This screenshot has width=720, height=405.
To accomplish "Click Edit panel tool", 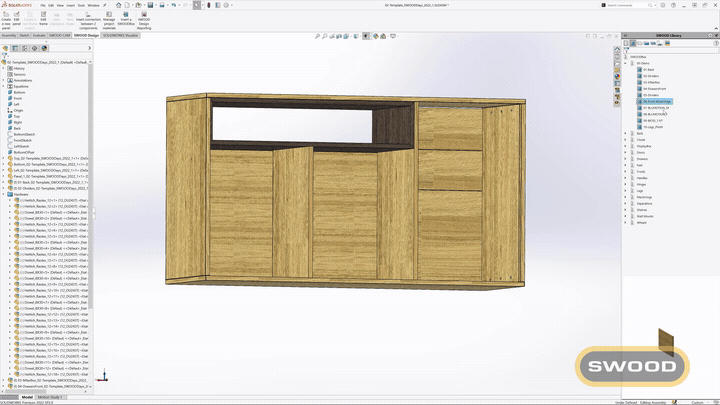I will pos(17,18).
